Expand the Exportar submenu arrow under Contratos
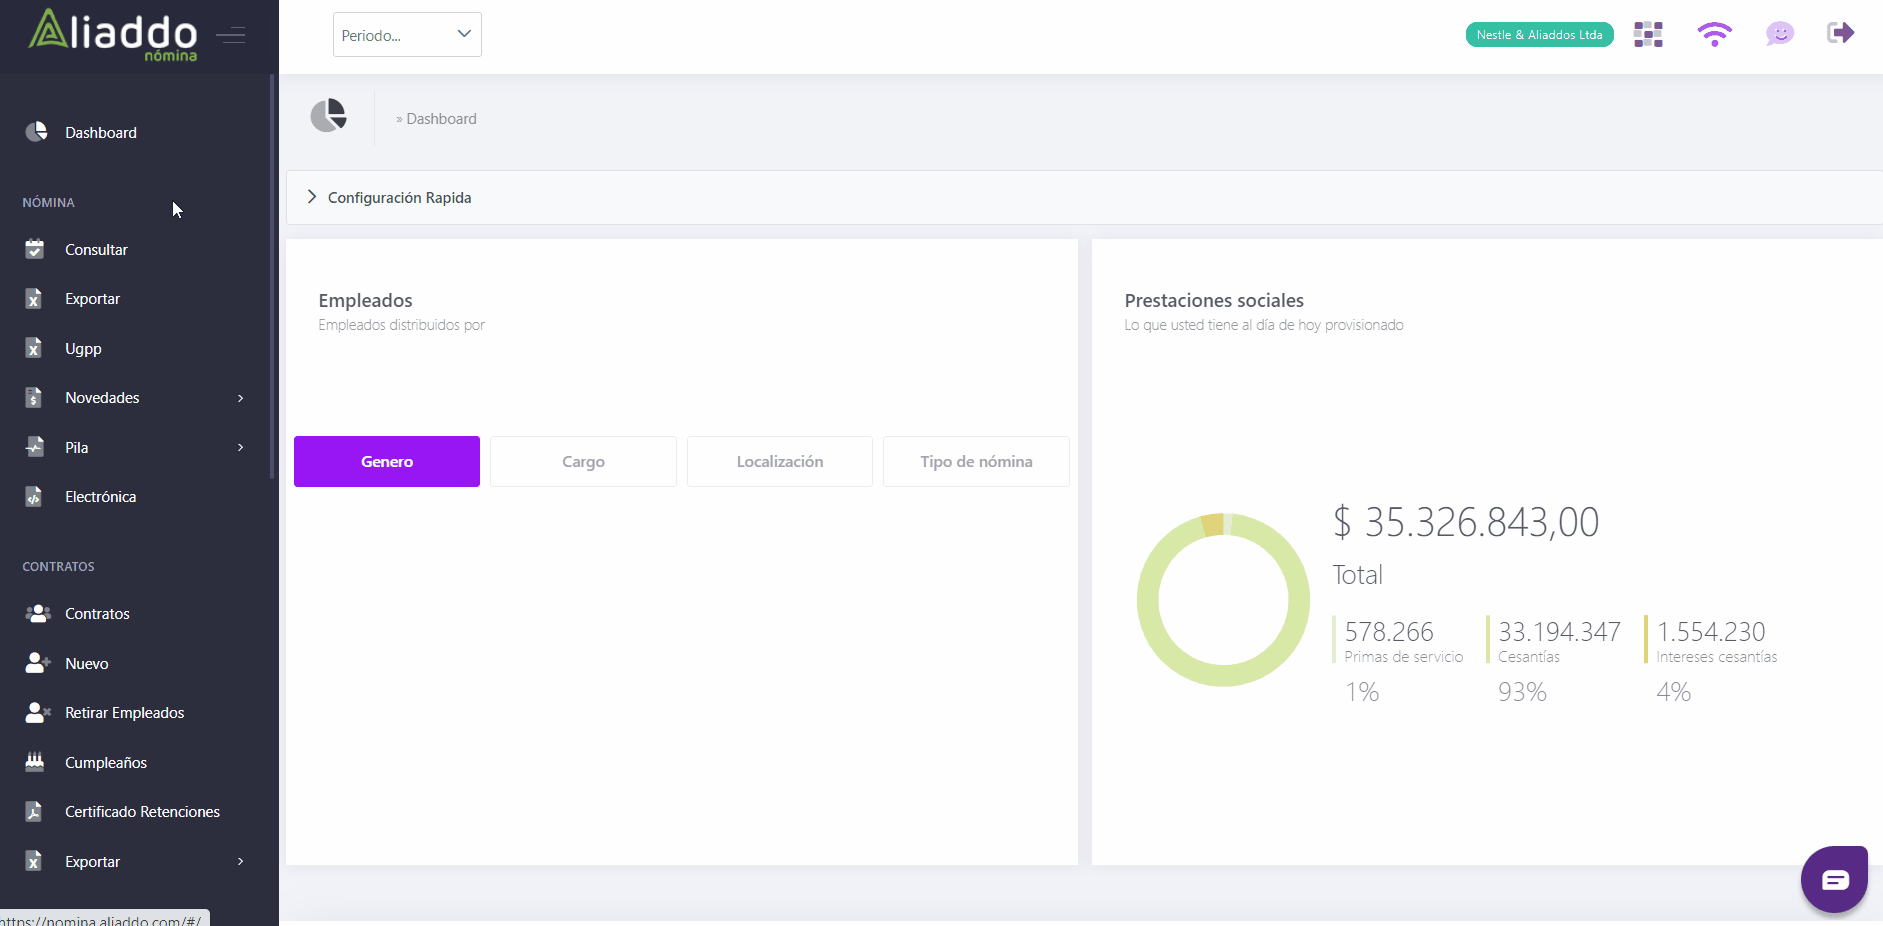 (x=240, y=862)
